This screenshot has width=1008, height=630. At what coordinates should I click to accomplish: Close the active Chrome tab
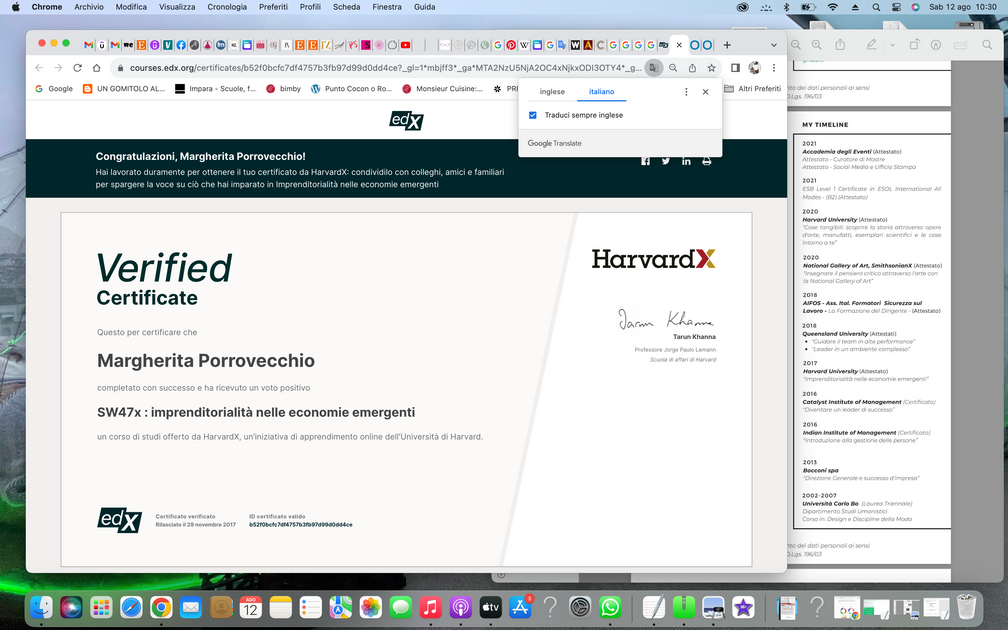(x=679, y=45)
